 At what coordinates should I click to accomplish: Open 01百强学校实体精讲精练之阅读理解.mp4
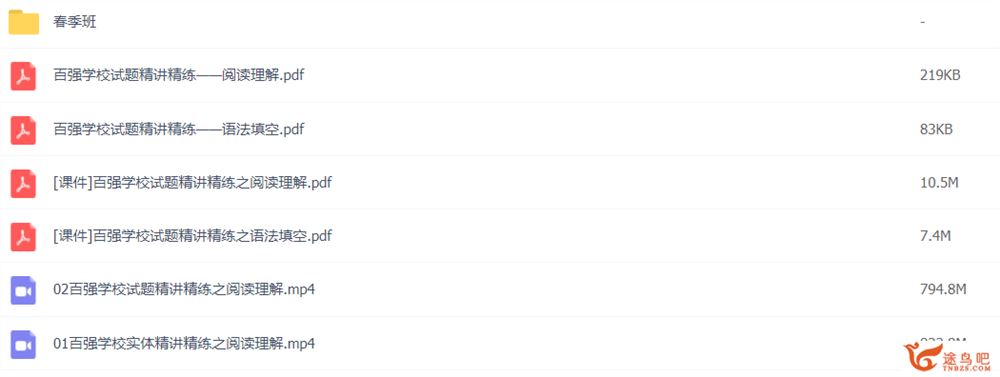coord(184,344)
